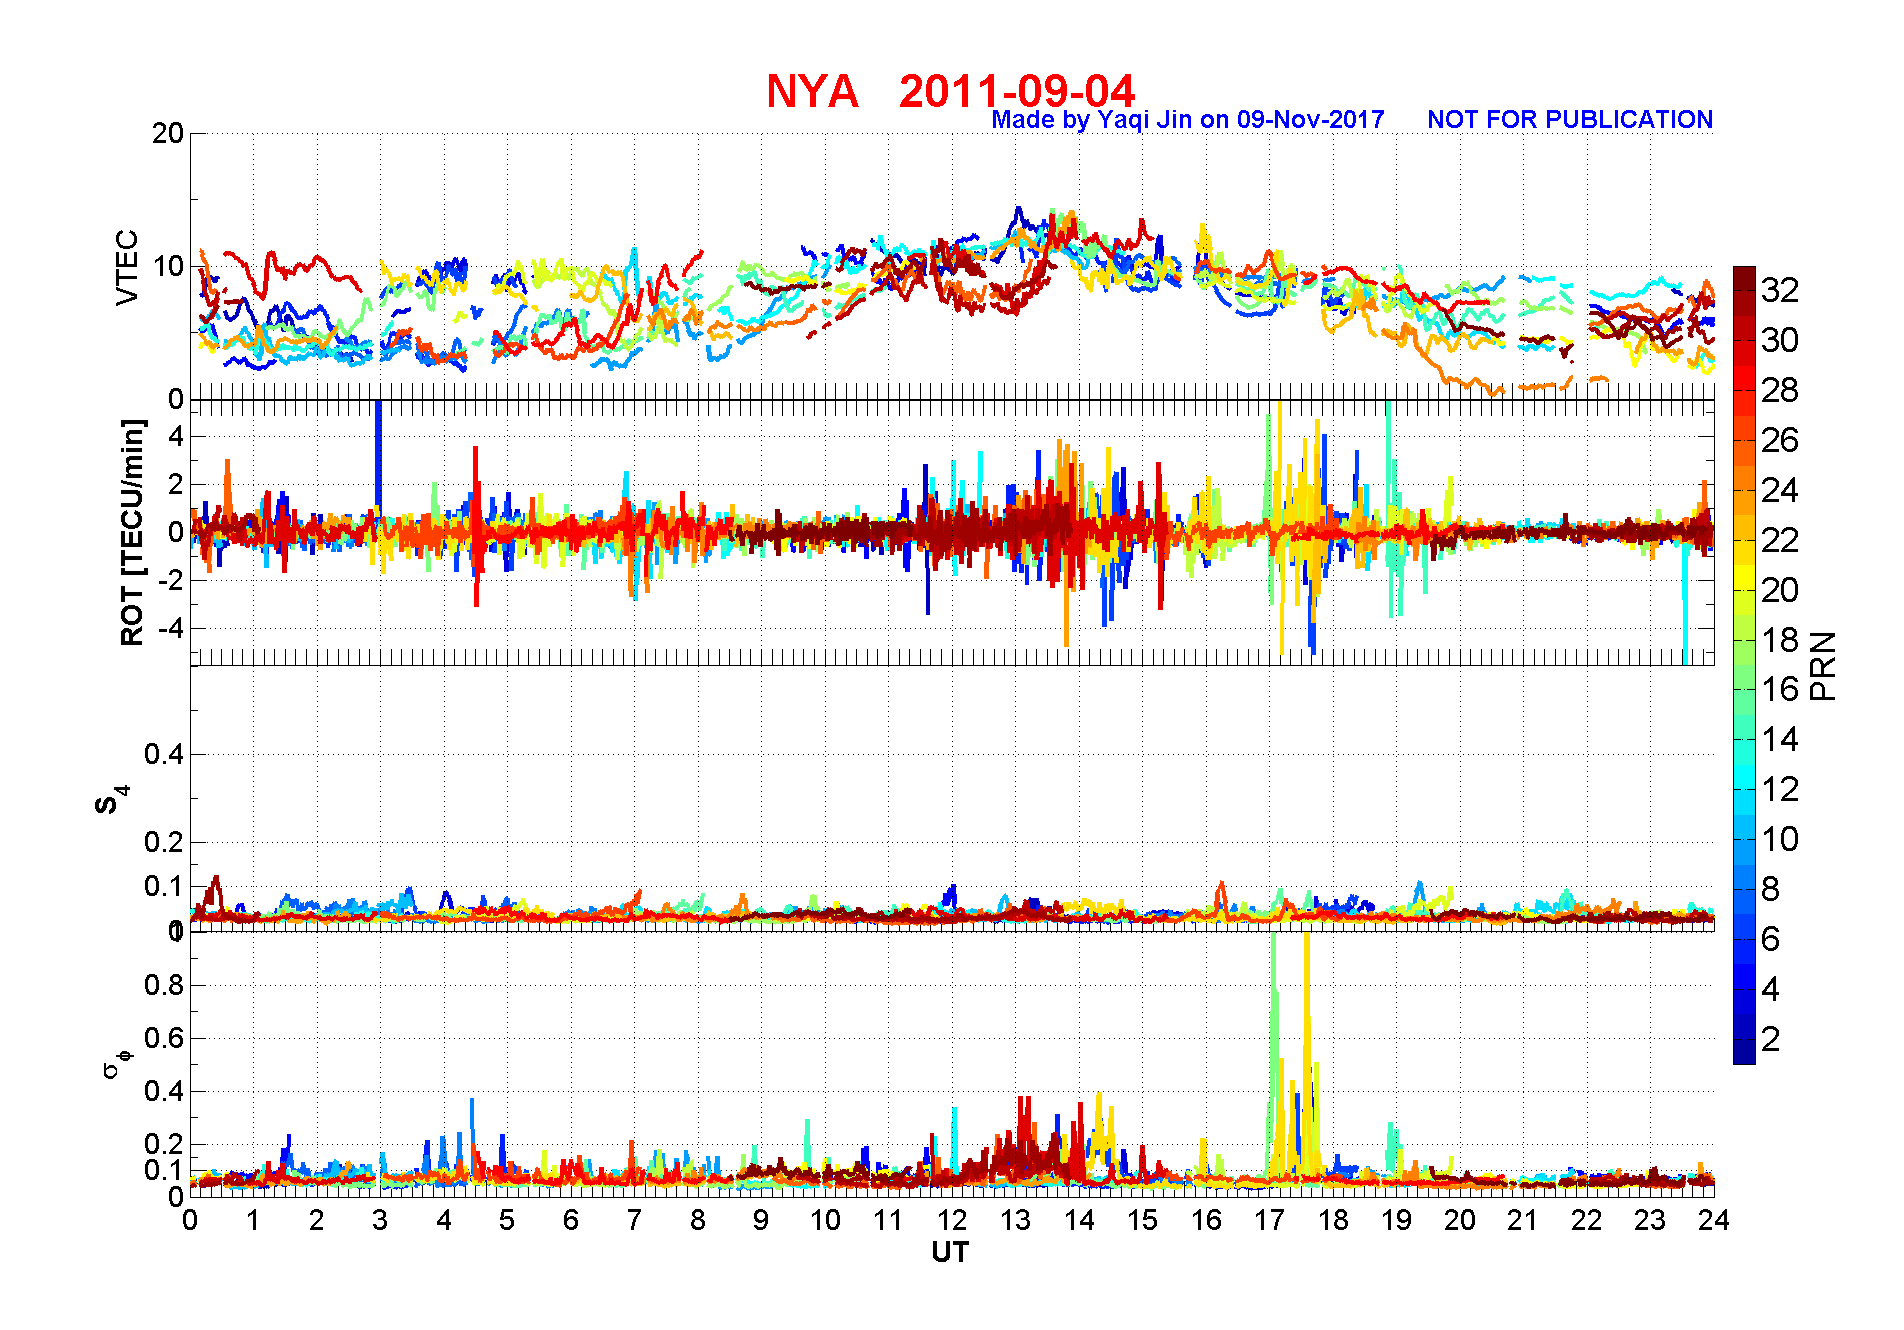Click the x-axis tick label 17

coord(1269,1220)
